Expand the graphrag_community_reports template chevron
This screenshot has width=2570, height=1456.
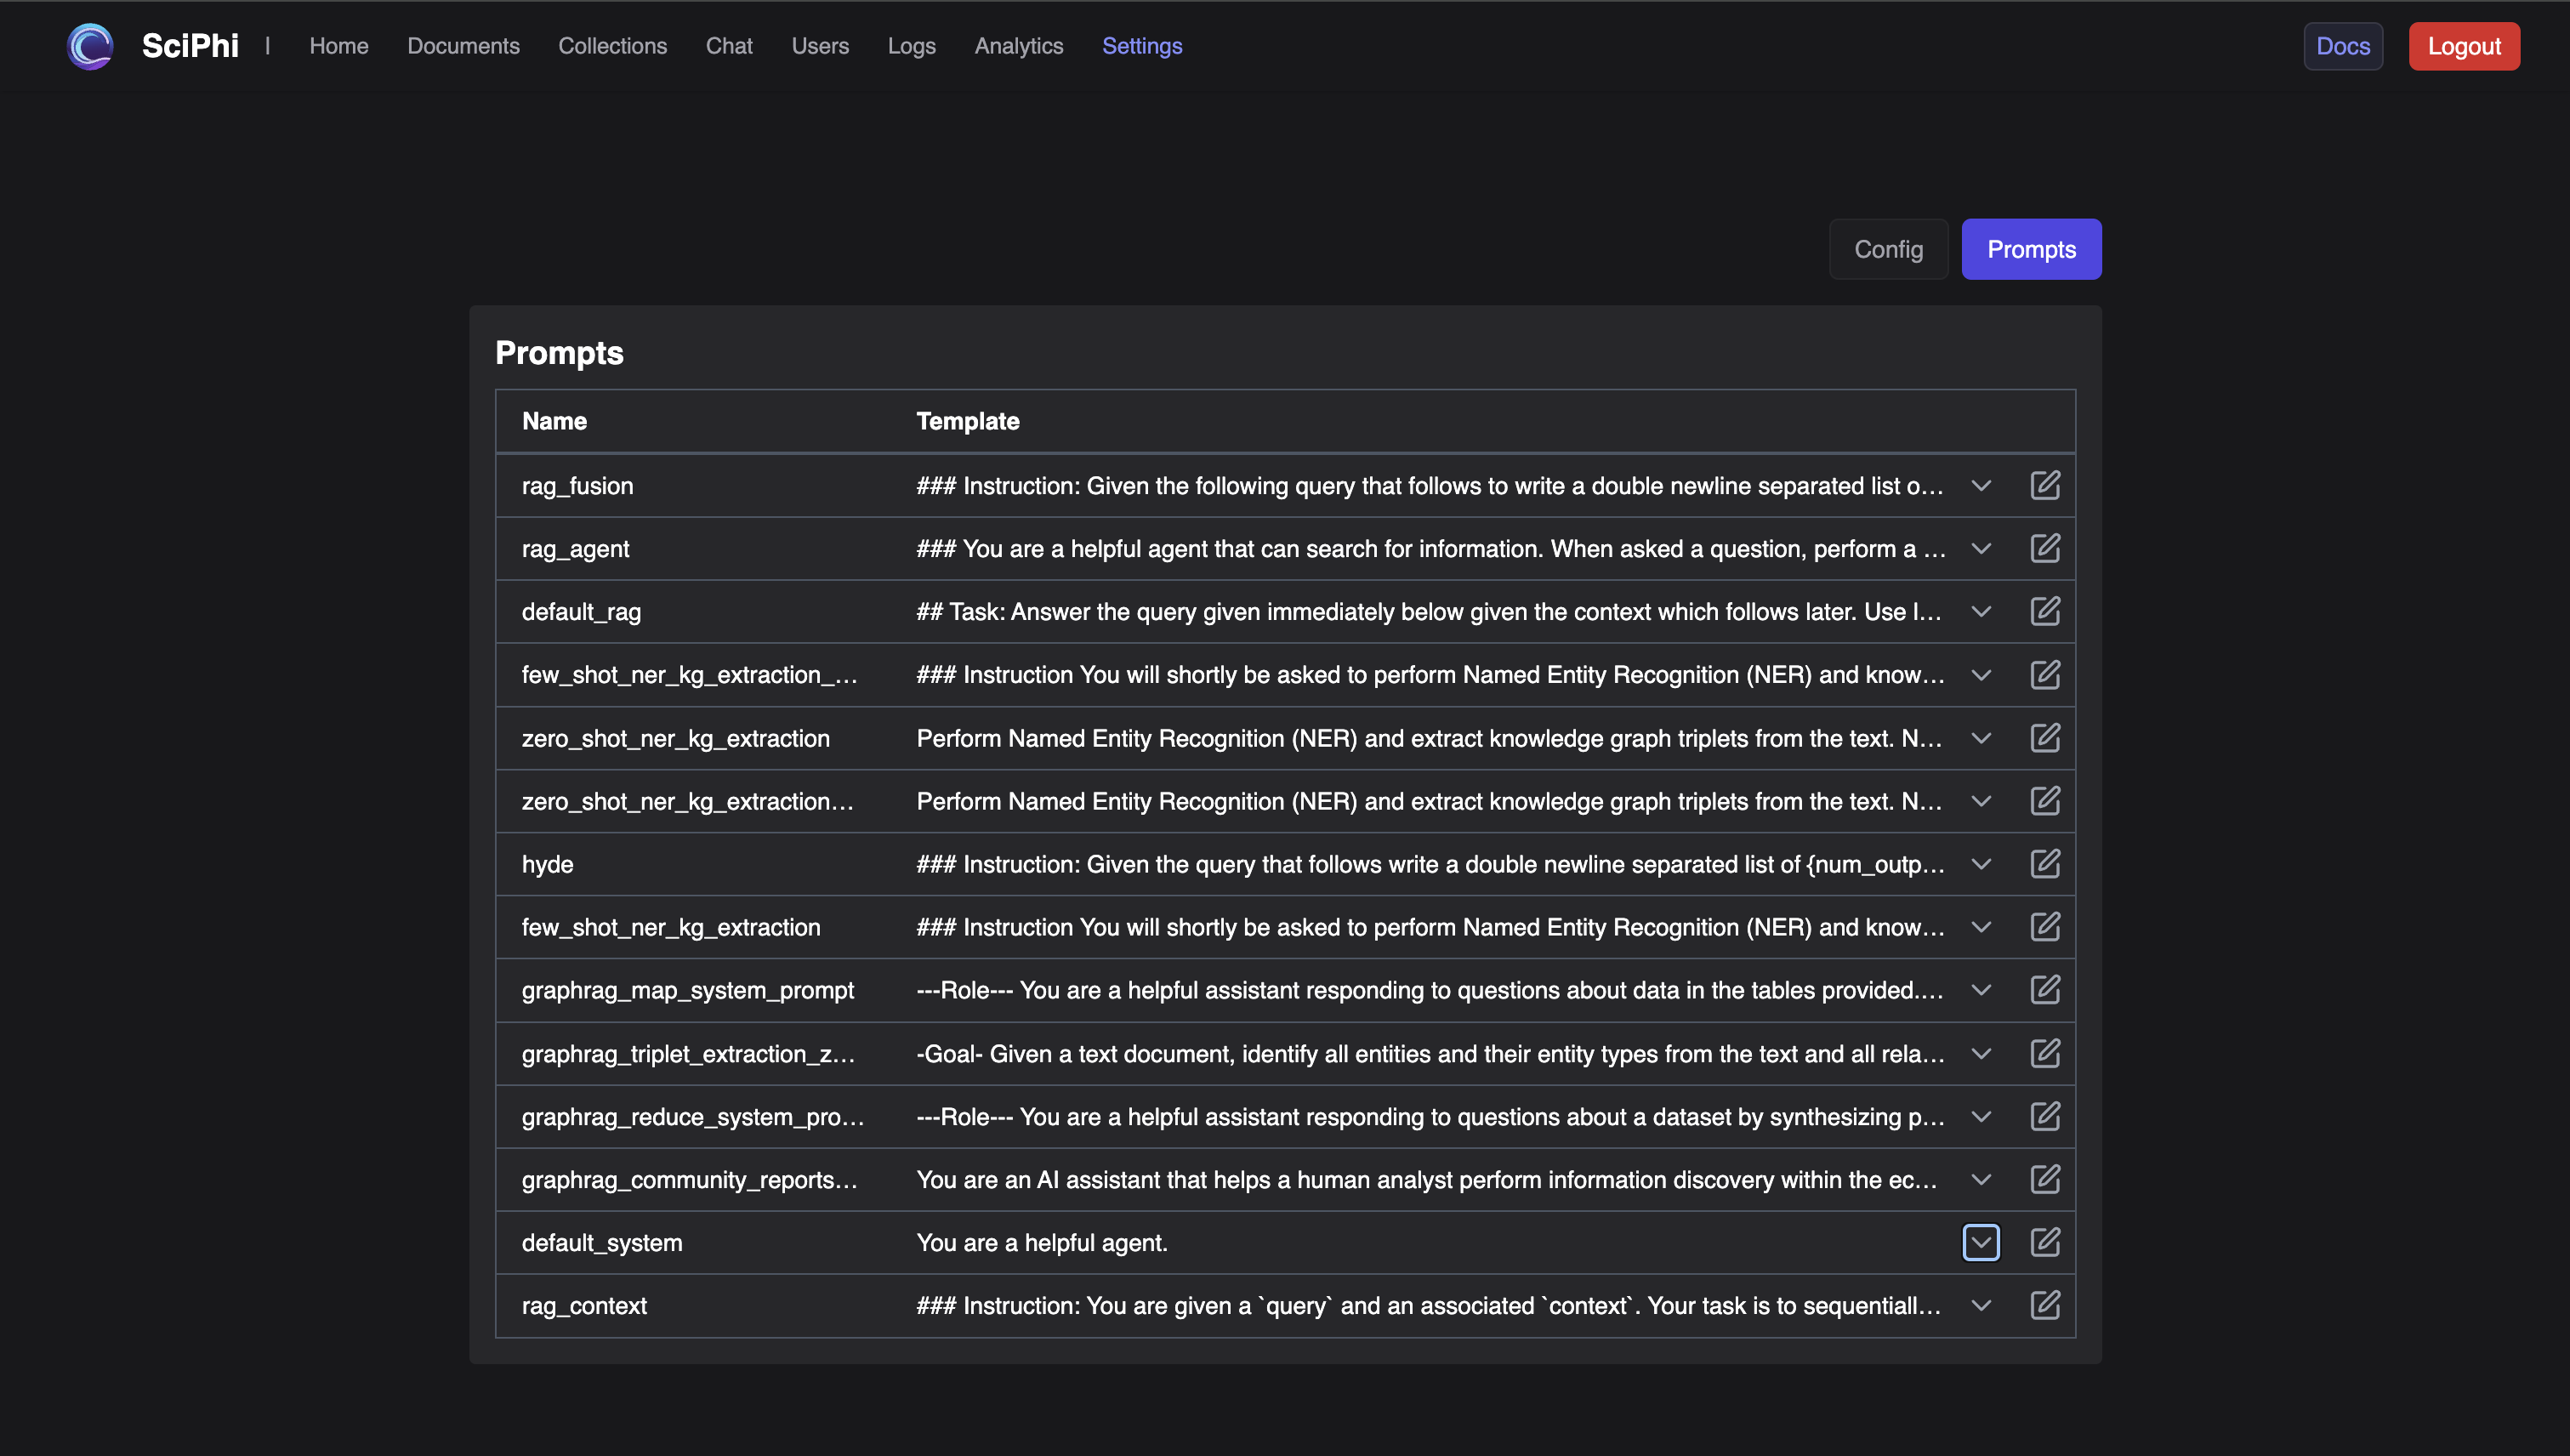[x=1981, y=1179]
